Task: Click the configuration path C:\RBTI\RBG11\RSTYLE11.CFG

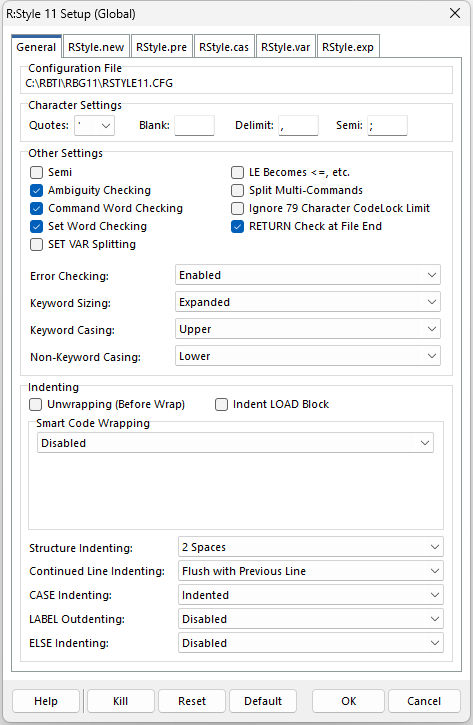Action: coord(99,84)
